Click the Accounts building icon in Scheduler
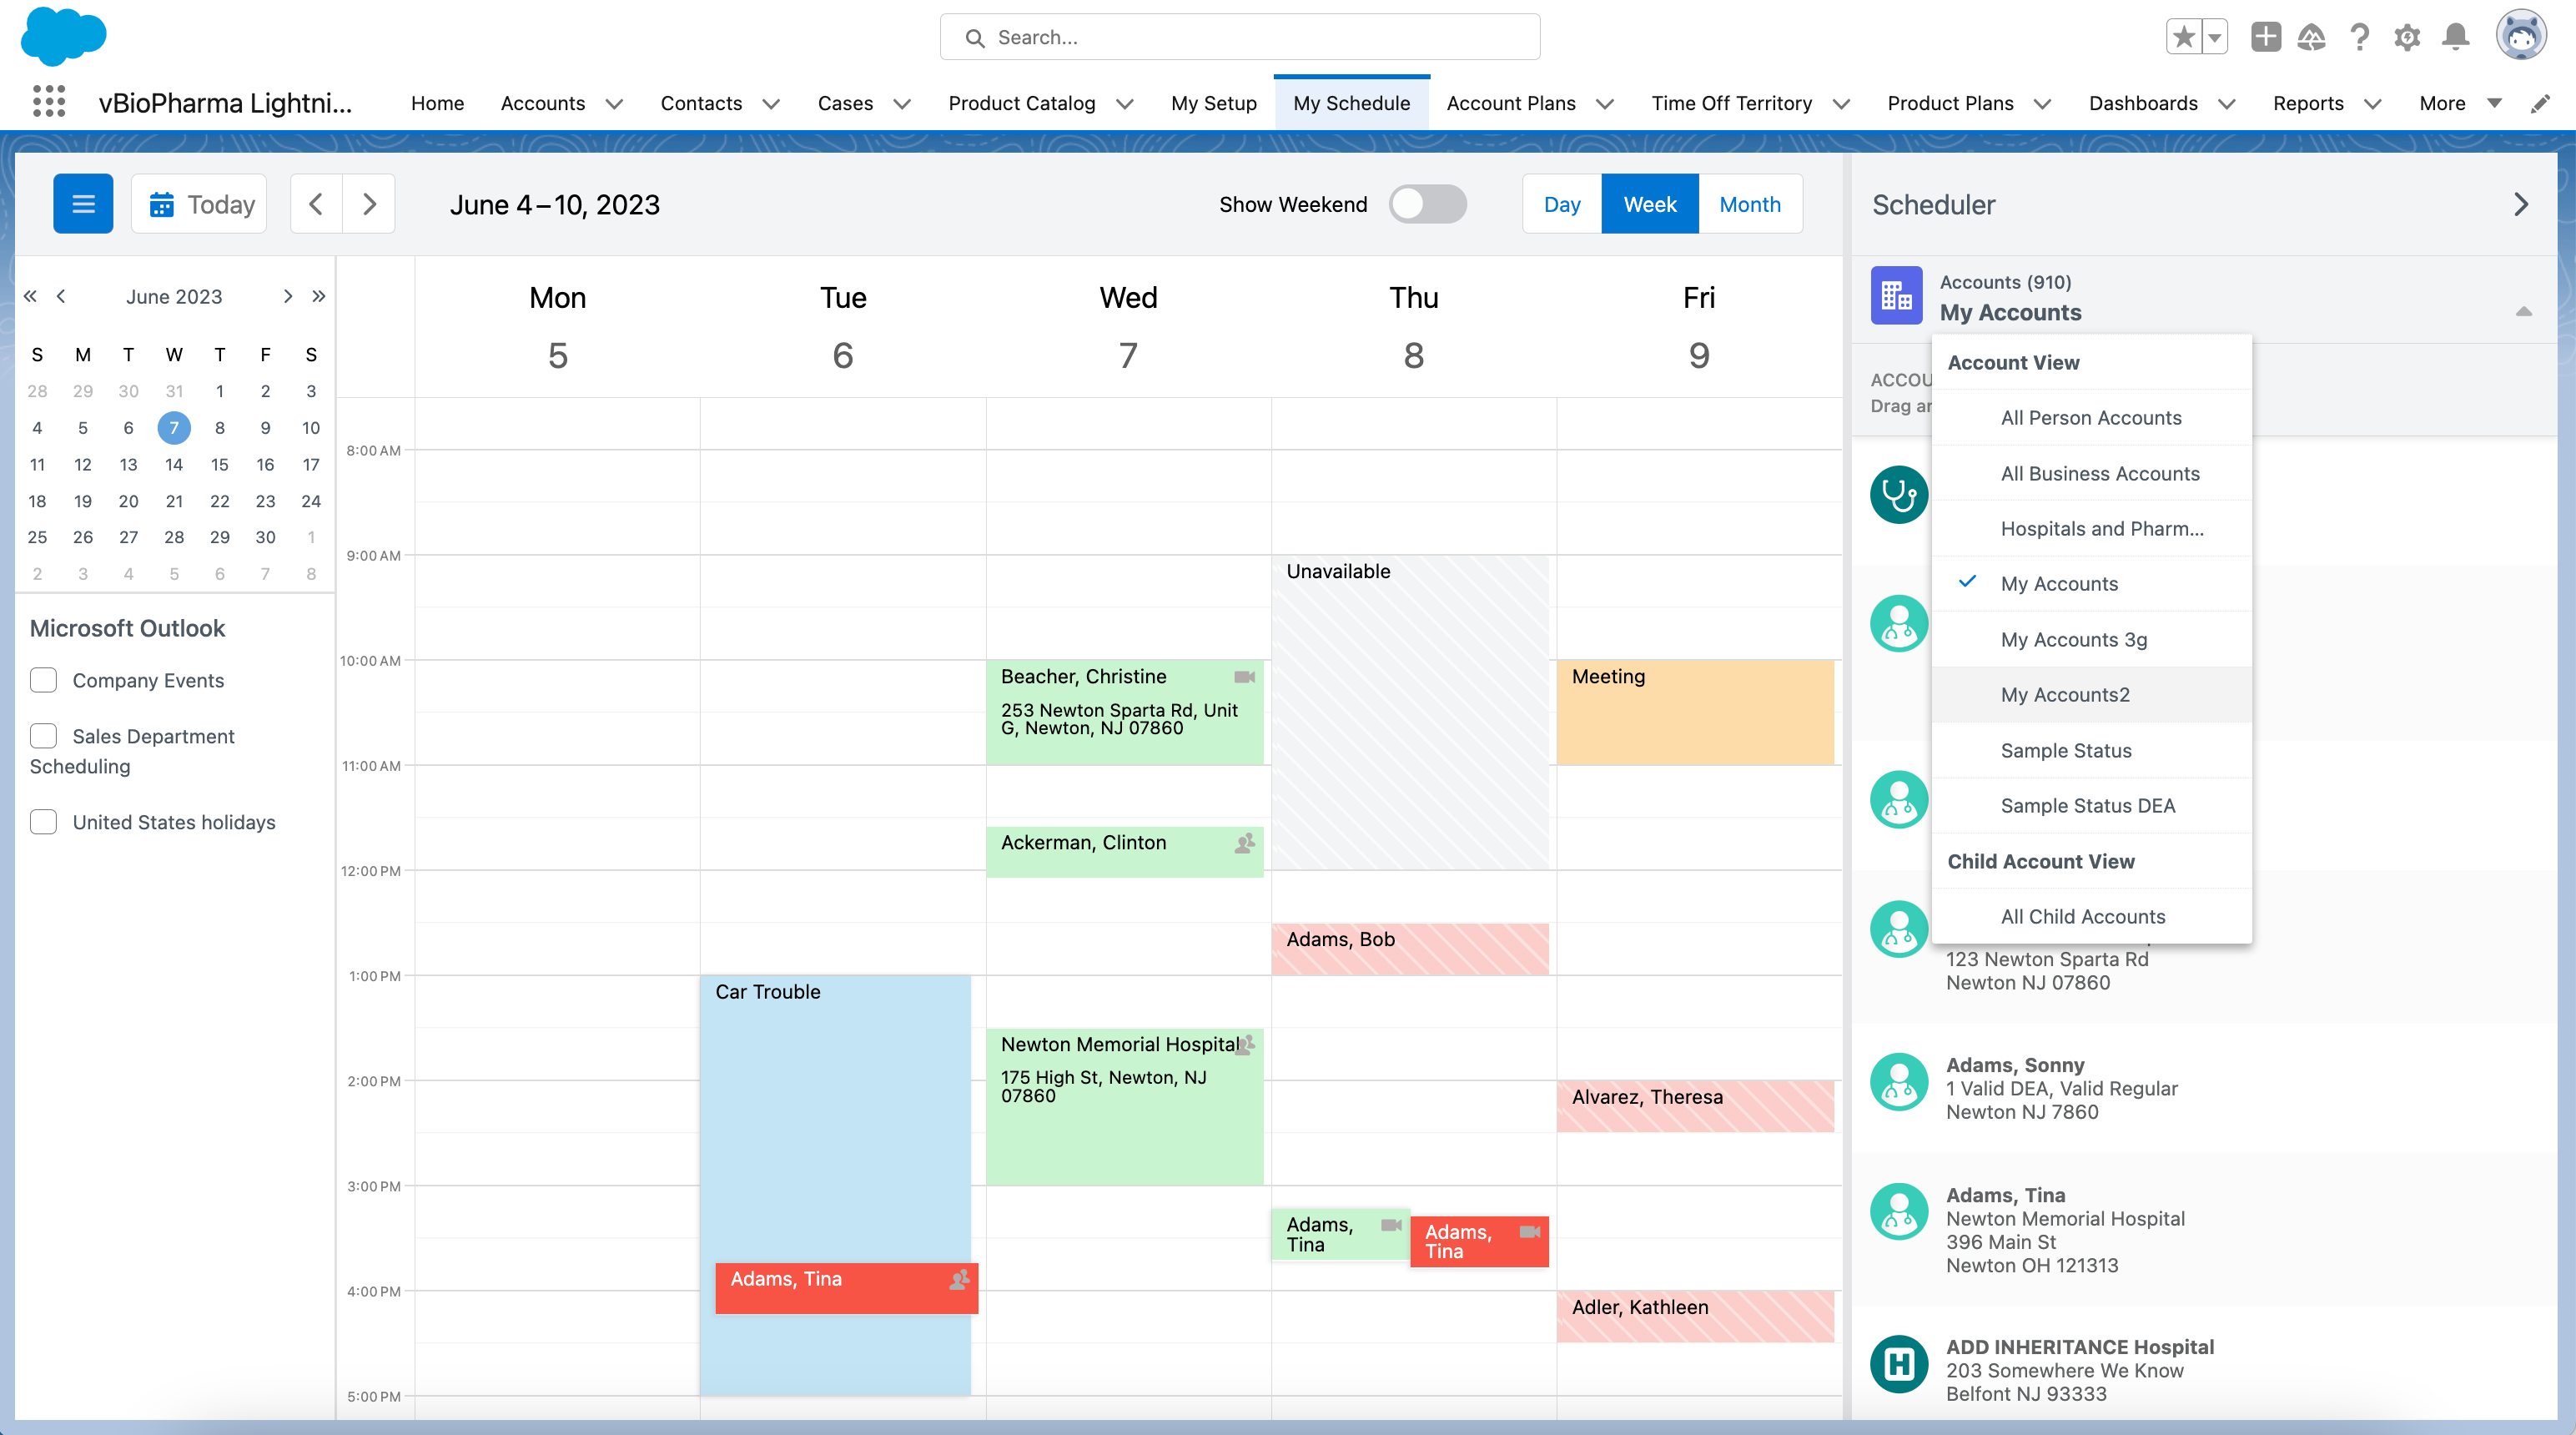This screenshot has width=2576, height=1435. (1896, 296)
